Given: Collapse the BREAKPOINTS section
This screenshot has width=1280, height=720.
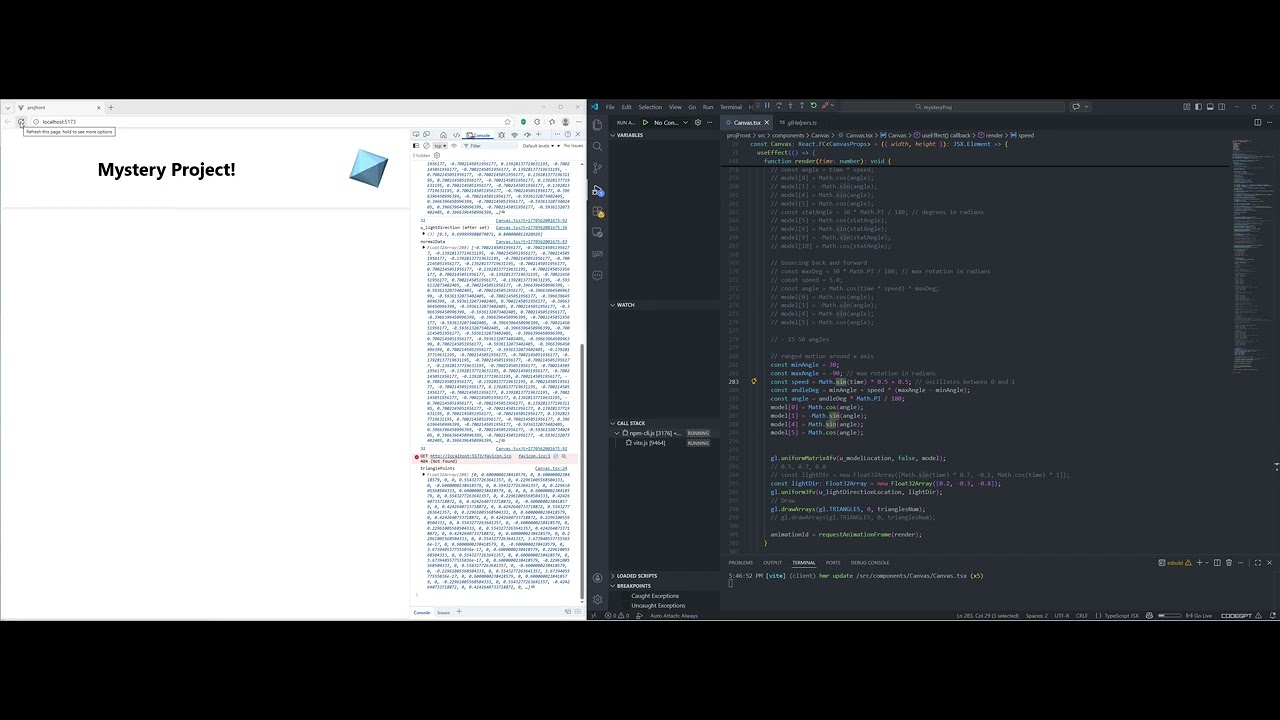Looking at the screenshot, I should coord(665,586).
